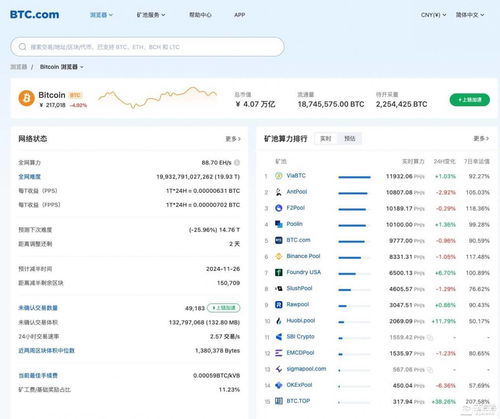The image size is (500, 419).
Task: Open the Binance Pool link
Action: [303, 256]
